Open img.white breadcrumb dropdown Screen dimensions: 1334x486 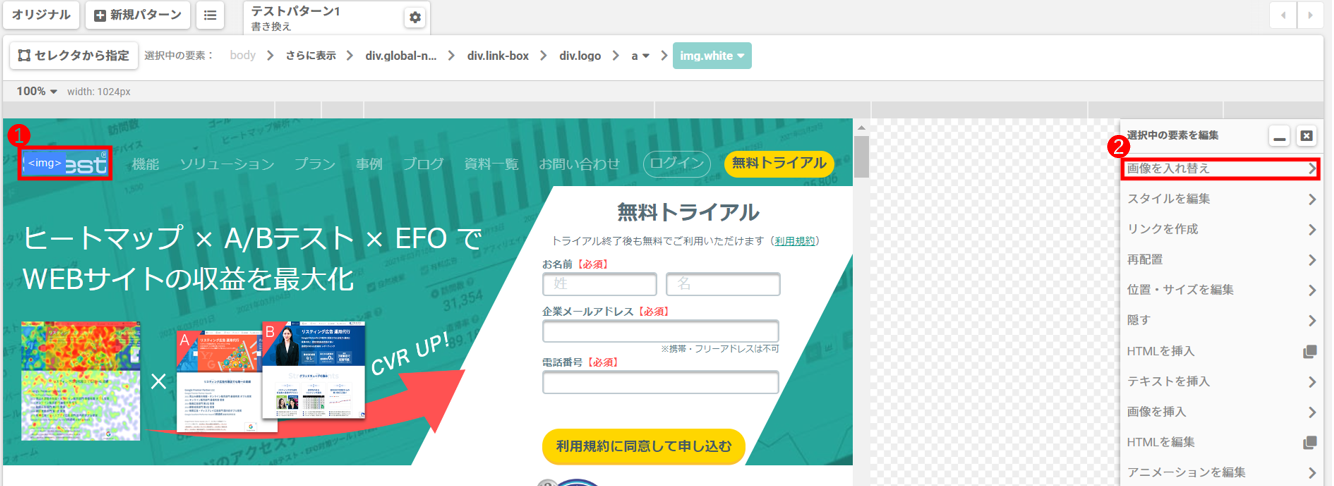(x=712, y=56)
